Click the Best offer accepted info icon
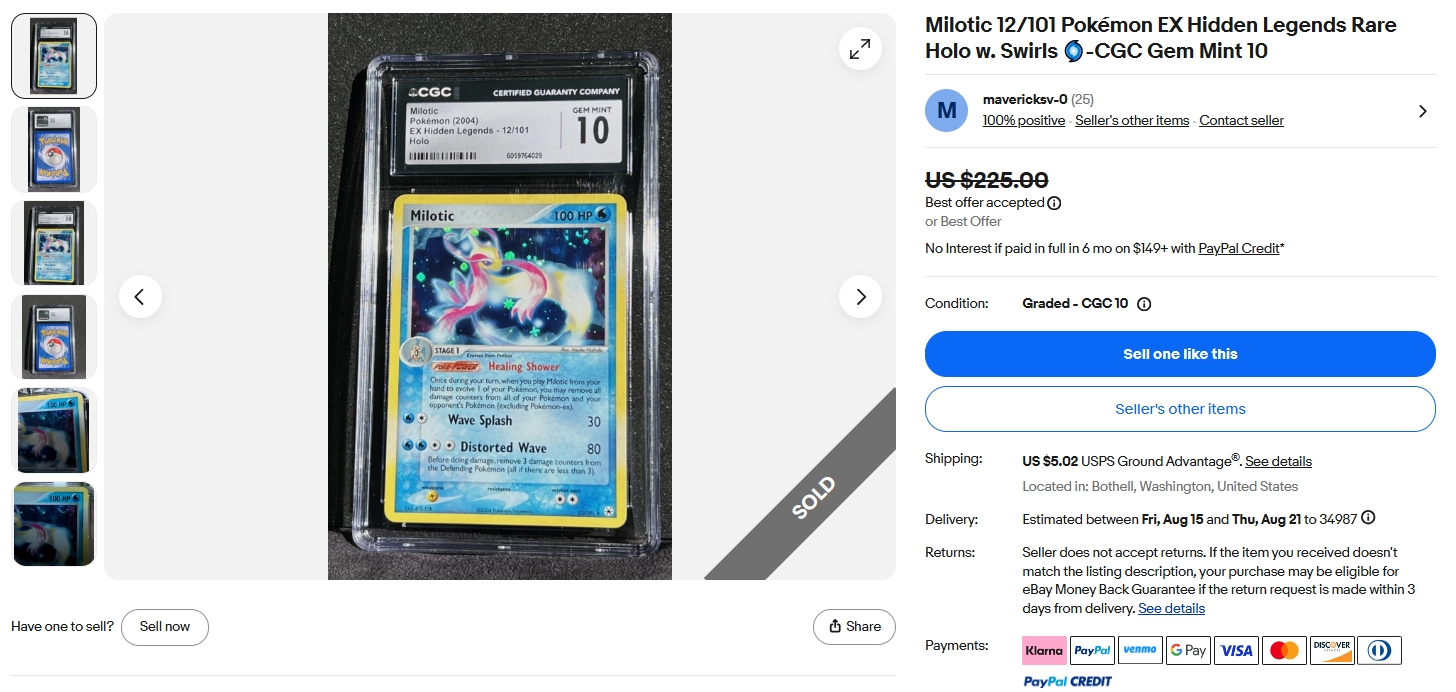The height and width of the screenshot is (692, 1456). tap(1054, 203)
